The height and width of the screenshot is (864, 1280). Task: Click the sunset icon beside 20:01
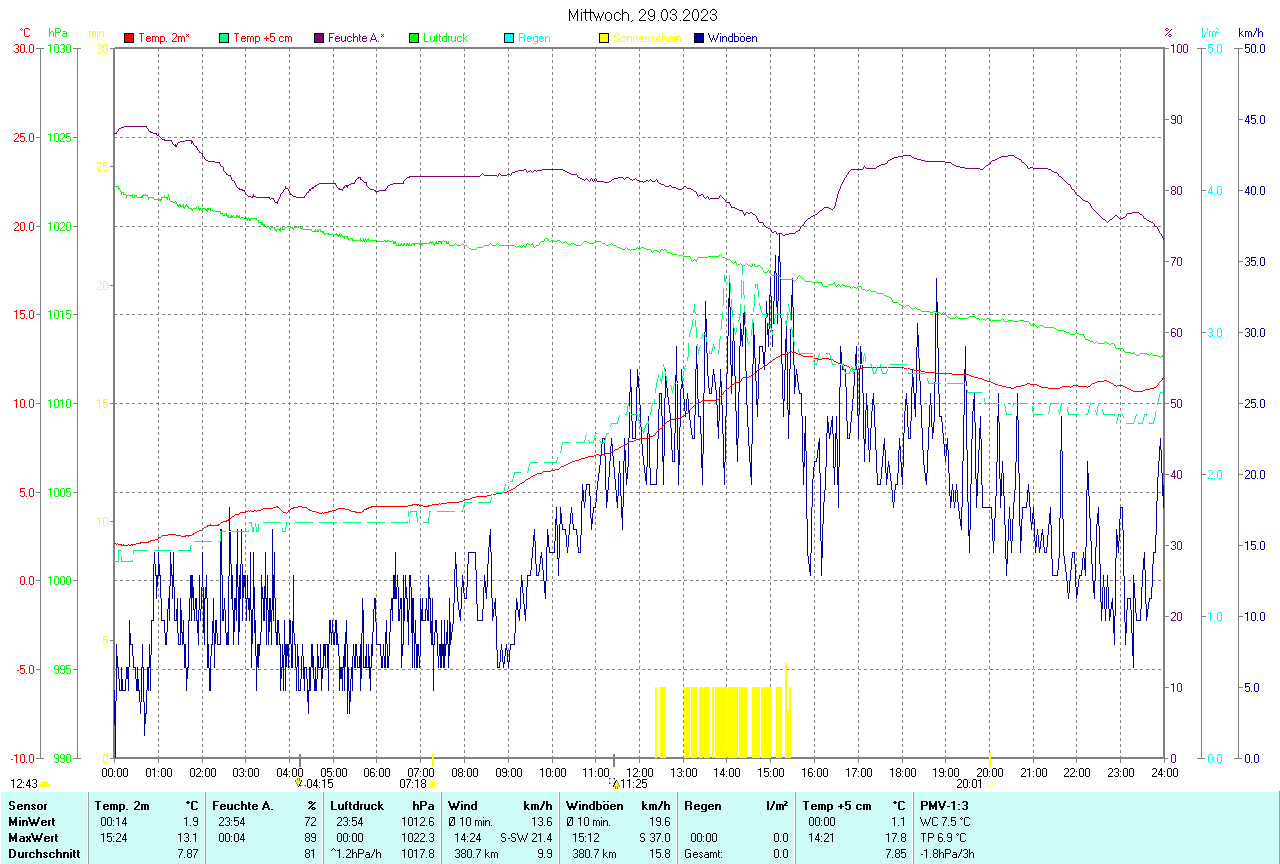tap(990, 784)
